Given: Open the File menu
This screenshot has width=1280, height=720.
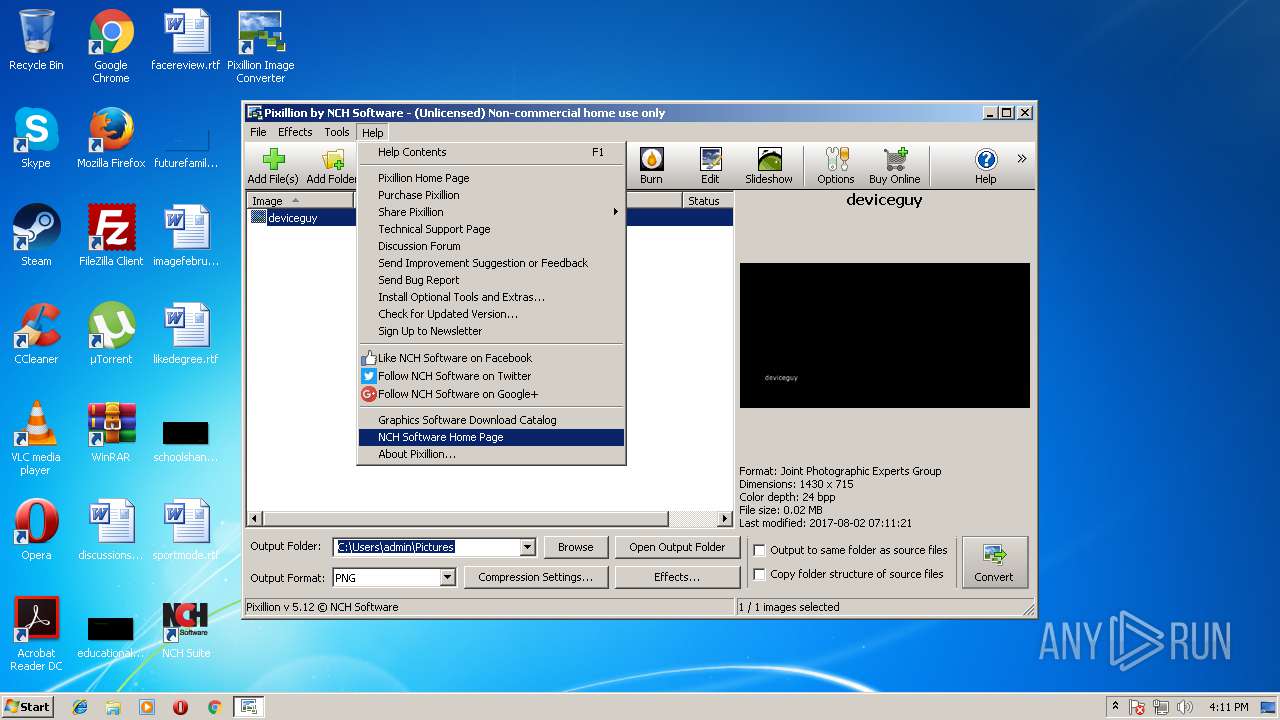Looking at the screenshot, I should (258, 132).
